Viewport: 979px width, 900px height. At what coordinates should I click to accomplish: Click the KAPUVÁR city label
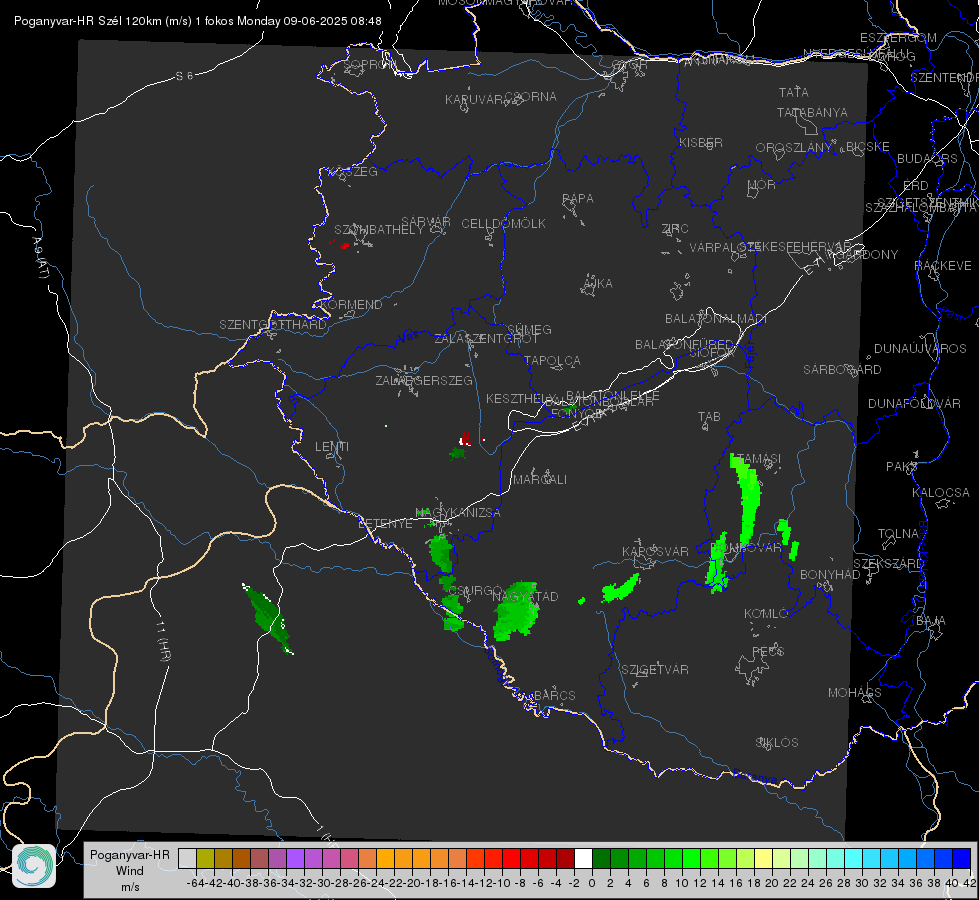475,100
